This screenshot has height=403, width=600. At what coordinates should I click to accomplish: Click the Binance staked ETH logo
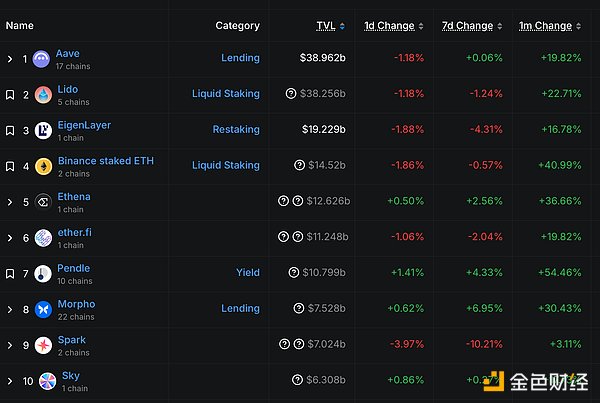(42, 166)
